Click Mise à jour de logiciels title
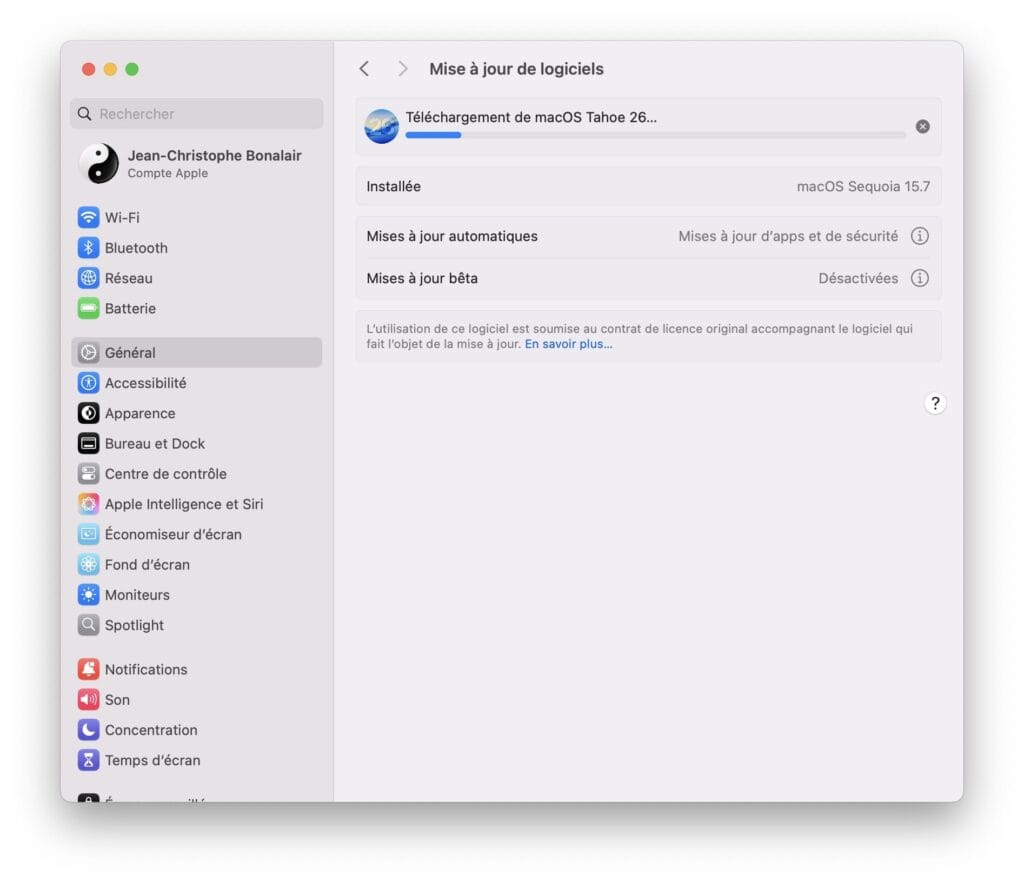This screenshot has height=882, width=1024. tap(516, 69)
